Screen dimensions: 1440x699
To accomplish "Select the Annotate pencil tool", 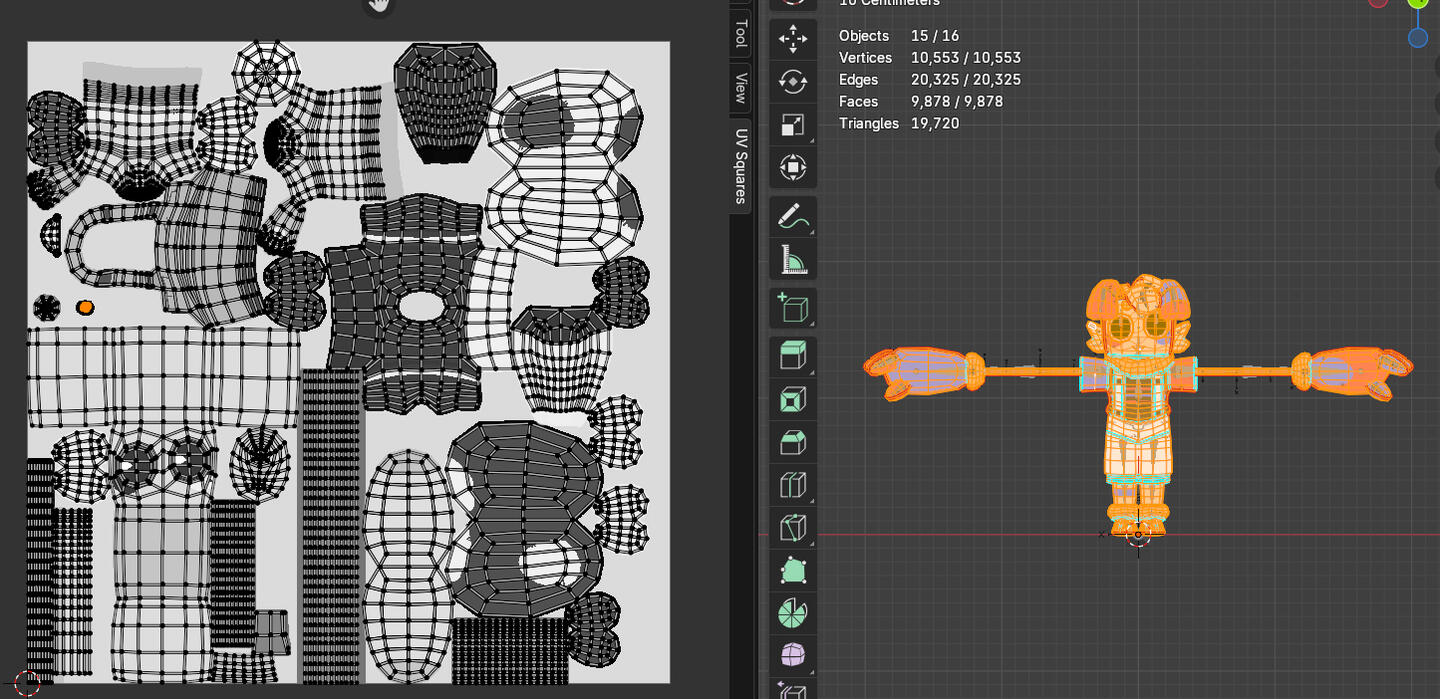I will click(793, 216).
